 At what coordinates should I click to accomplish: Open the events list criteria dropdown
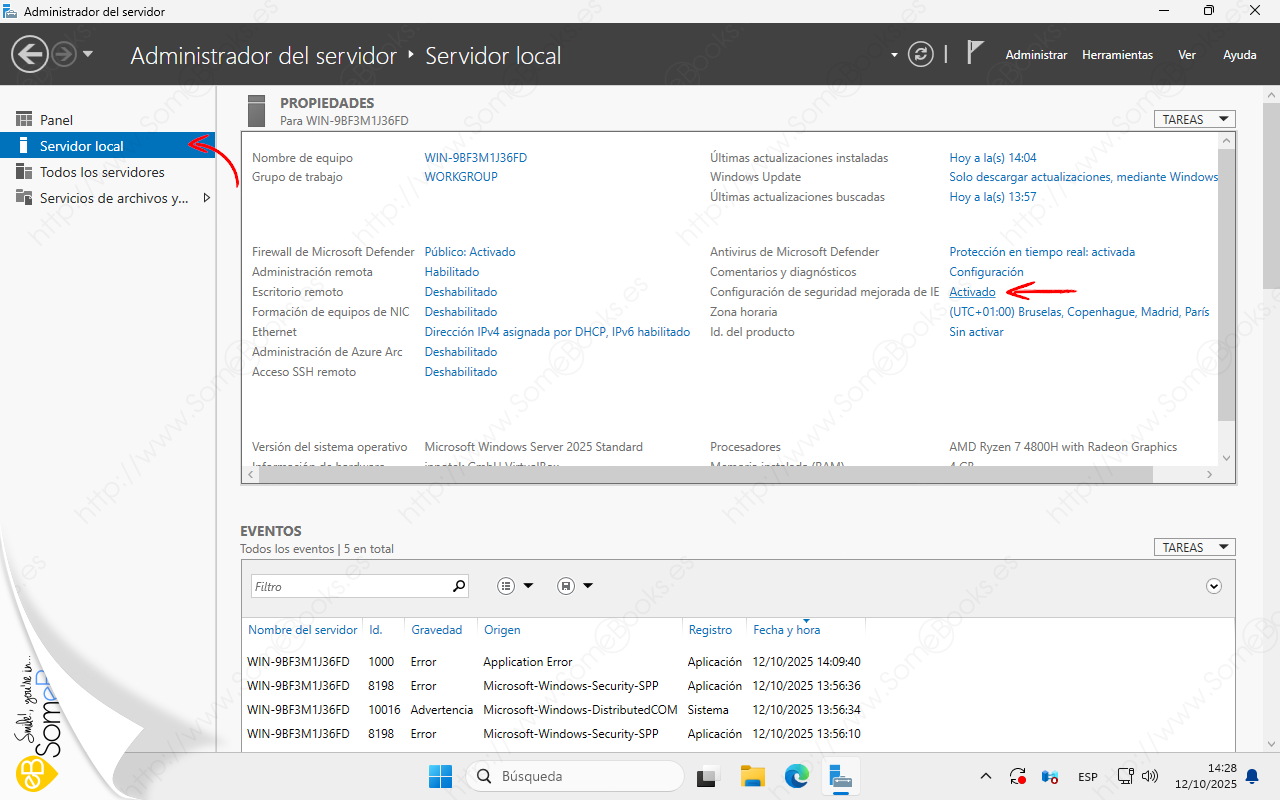(515, 586)
